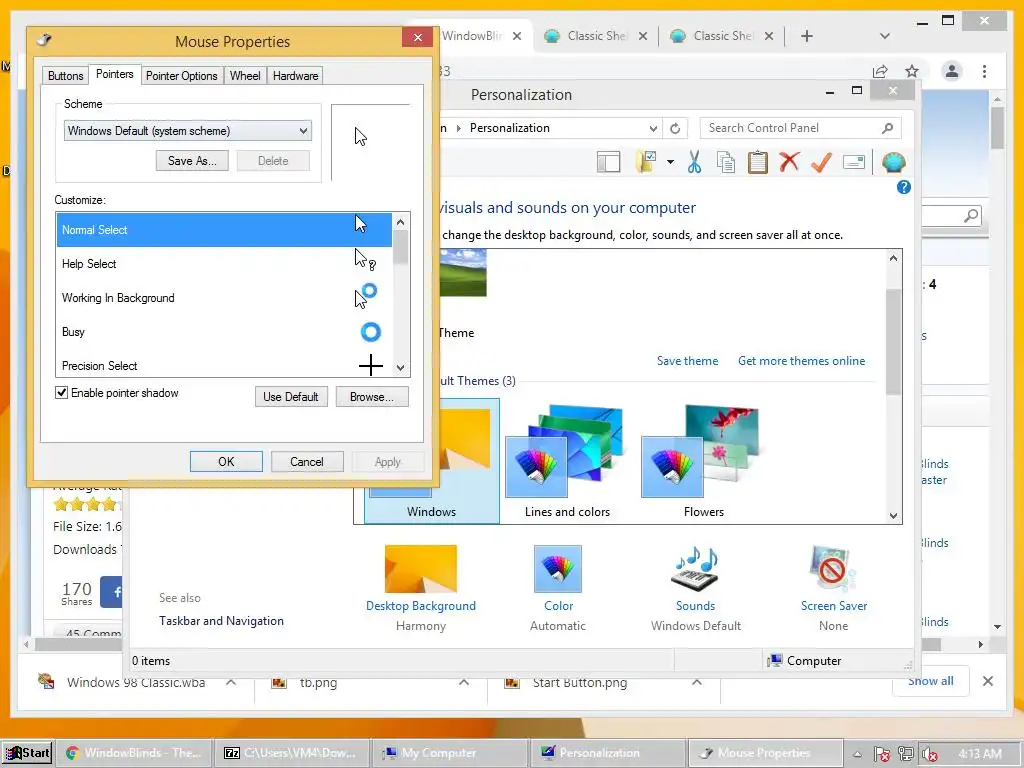Open the browser three-dot menu
Screen dimensions: 1024x768
coord(984,71)
